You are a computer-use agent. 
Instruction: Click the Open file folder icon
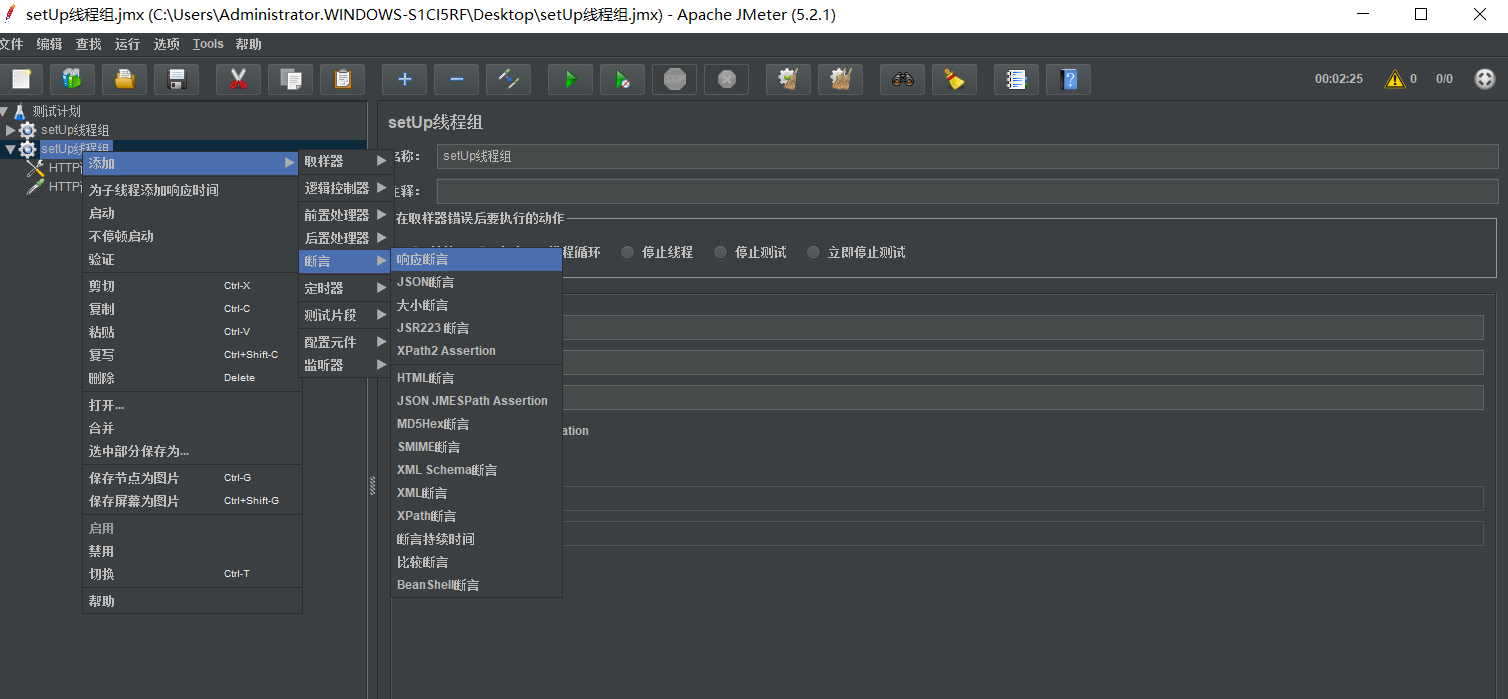[124, 79]
